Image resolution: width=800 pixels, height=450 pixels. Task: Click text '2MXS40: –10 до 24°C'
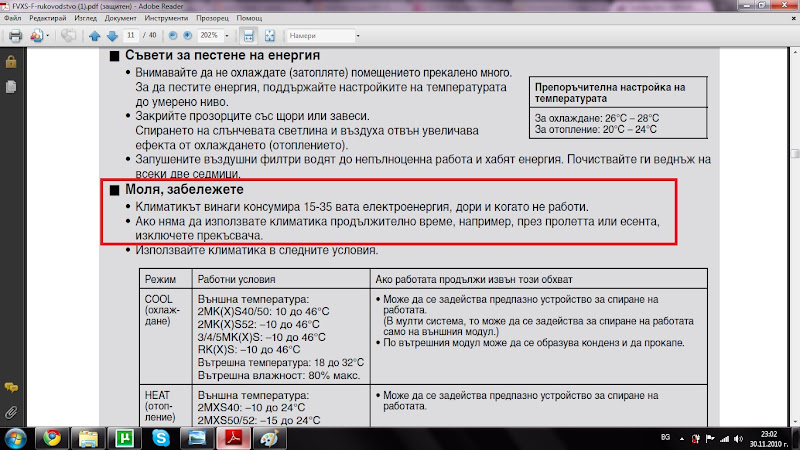pyautogui.click(x=251, y=408)
